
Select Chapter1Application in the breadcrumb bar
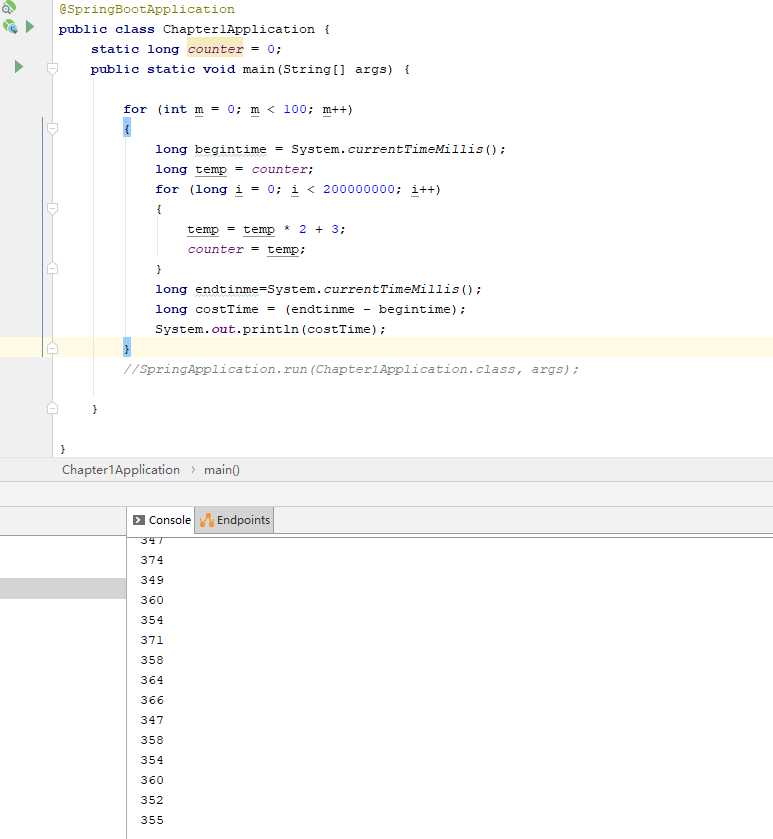121,470
